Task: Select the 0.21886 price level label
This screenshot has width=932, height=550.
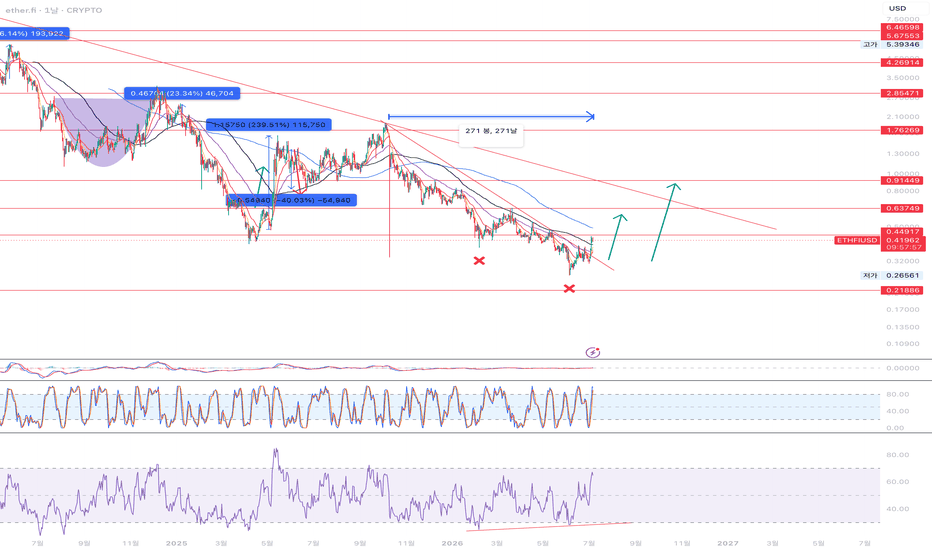Action: pyautogui.click(x=902, y=290)
